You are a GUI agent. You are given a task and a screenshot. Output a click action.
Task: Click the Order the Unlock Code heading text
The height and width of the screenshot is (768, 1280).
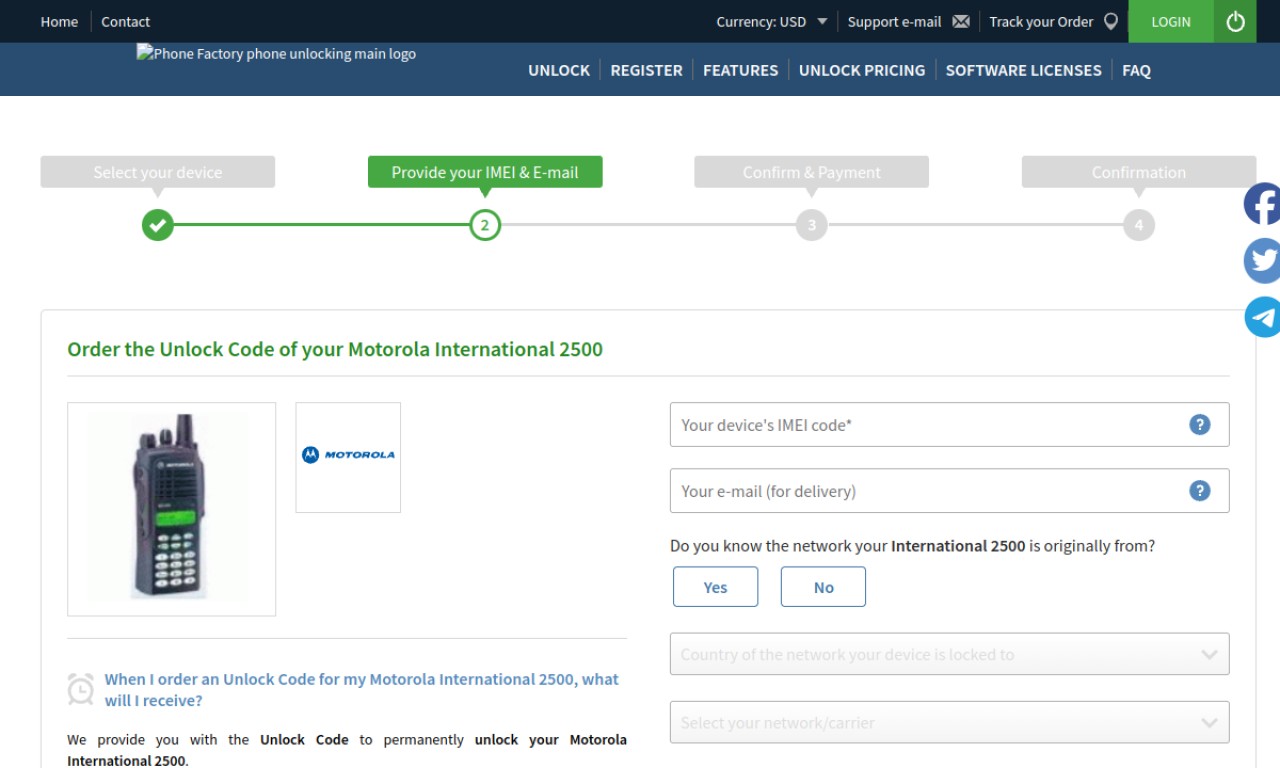click(335, 349)
